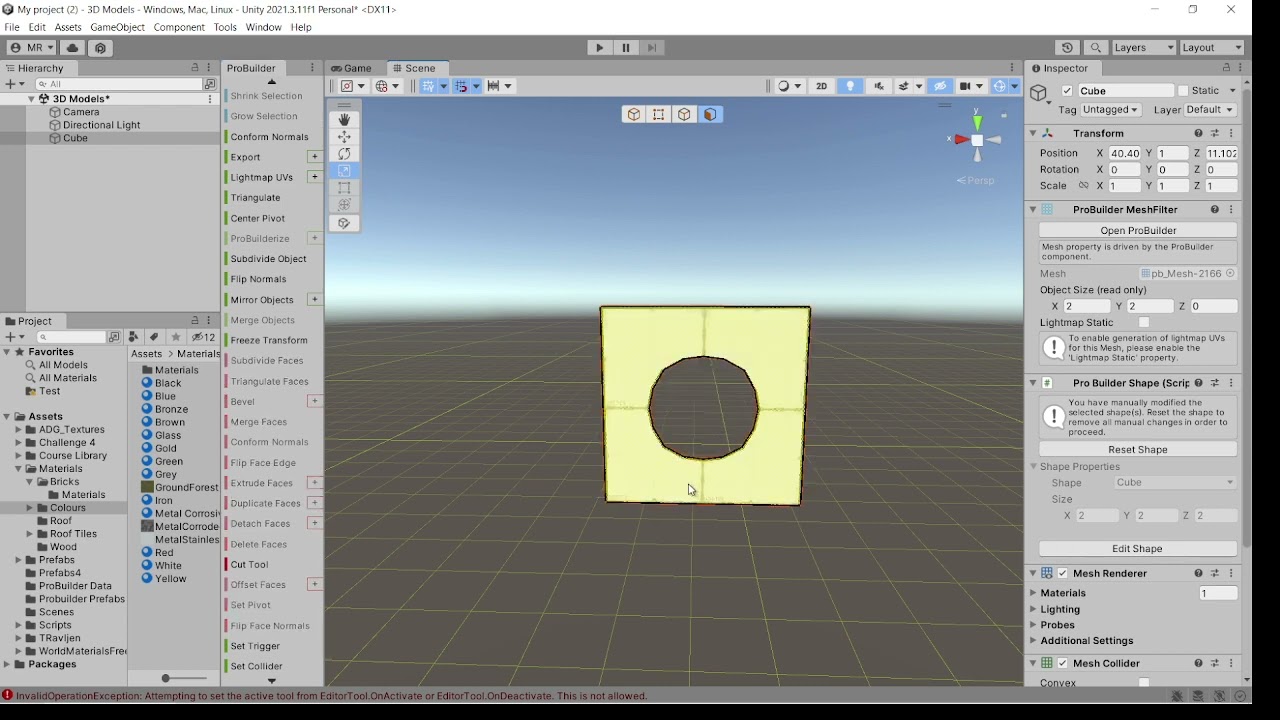This screenshot has height=720, width=1280.
Task: Switch to the Game tab
Action: (350, 68)
